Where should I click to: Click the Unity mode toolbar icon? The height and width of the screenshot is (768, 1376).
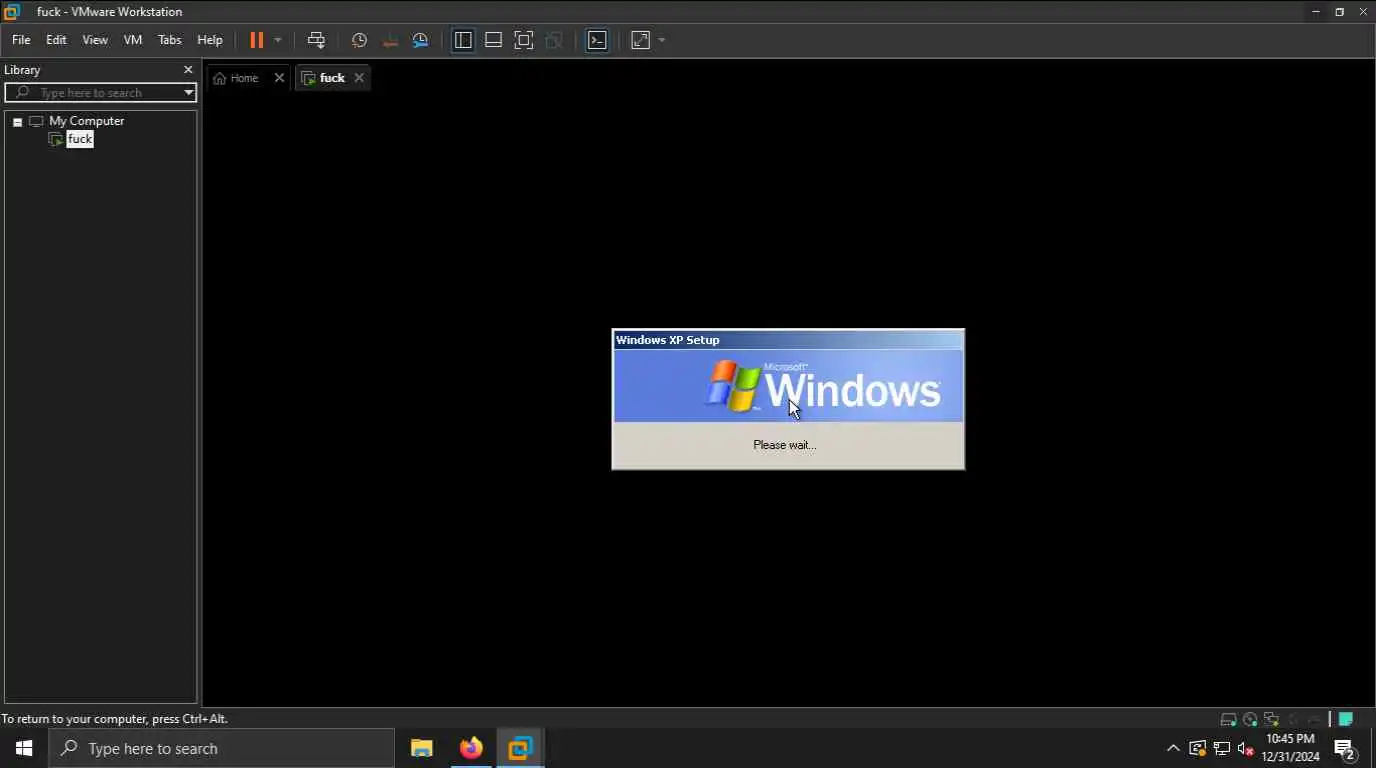coord(554,40)
